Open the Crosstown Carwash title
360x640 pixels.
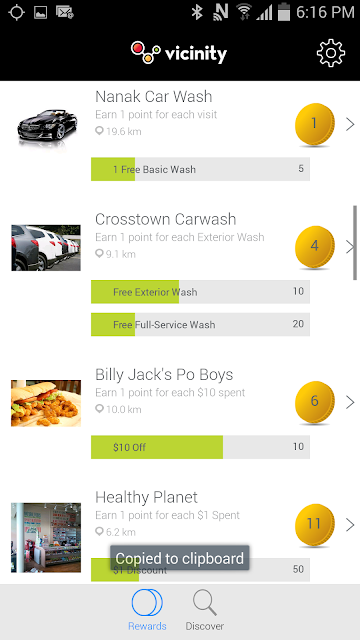165,219
